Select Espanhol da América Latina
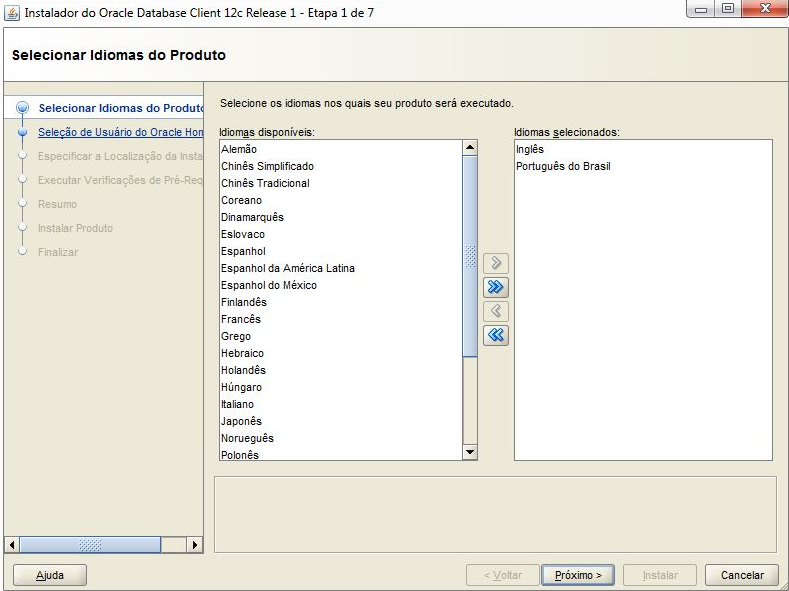The width and height of the screenshot is (789, 591). point(341,269)
